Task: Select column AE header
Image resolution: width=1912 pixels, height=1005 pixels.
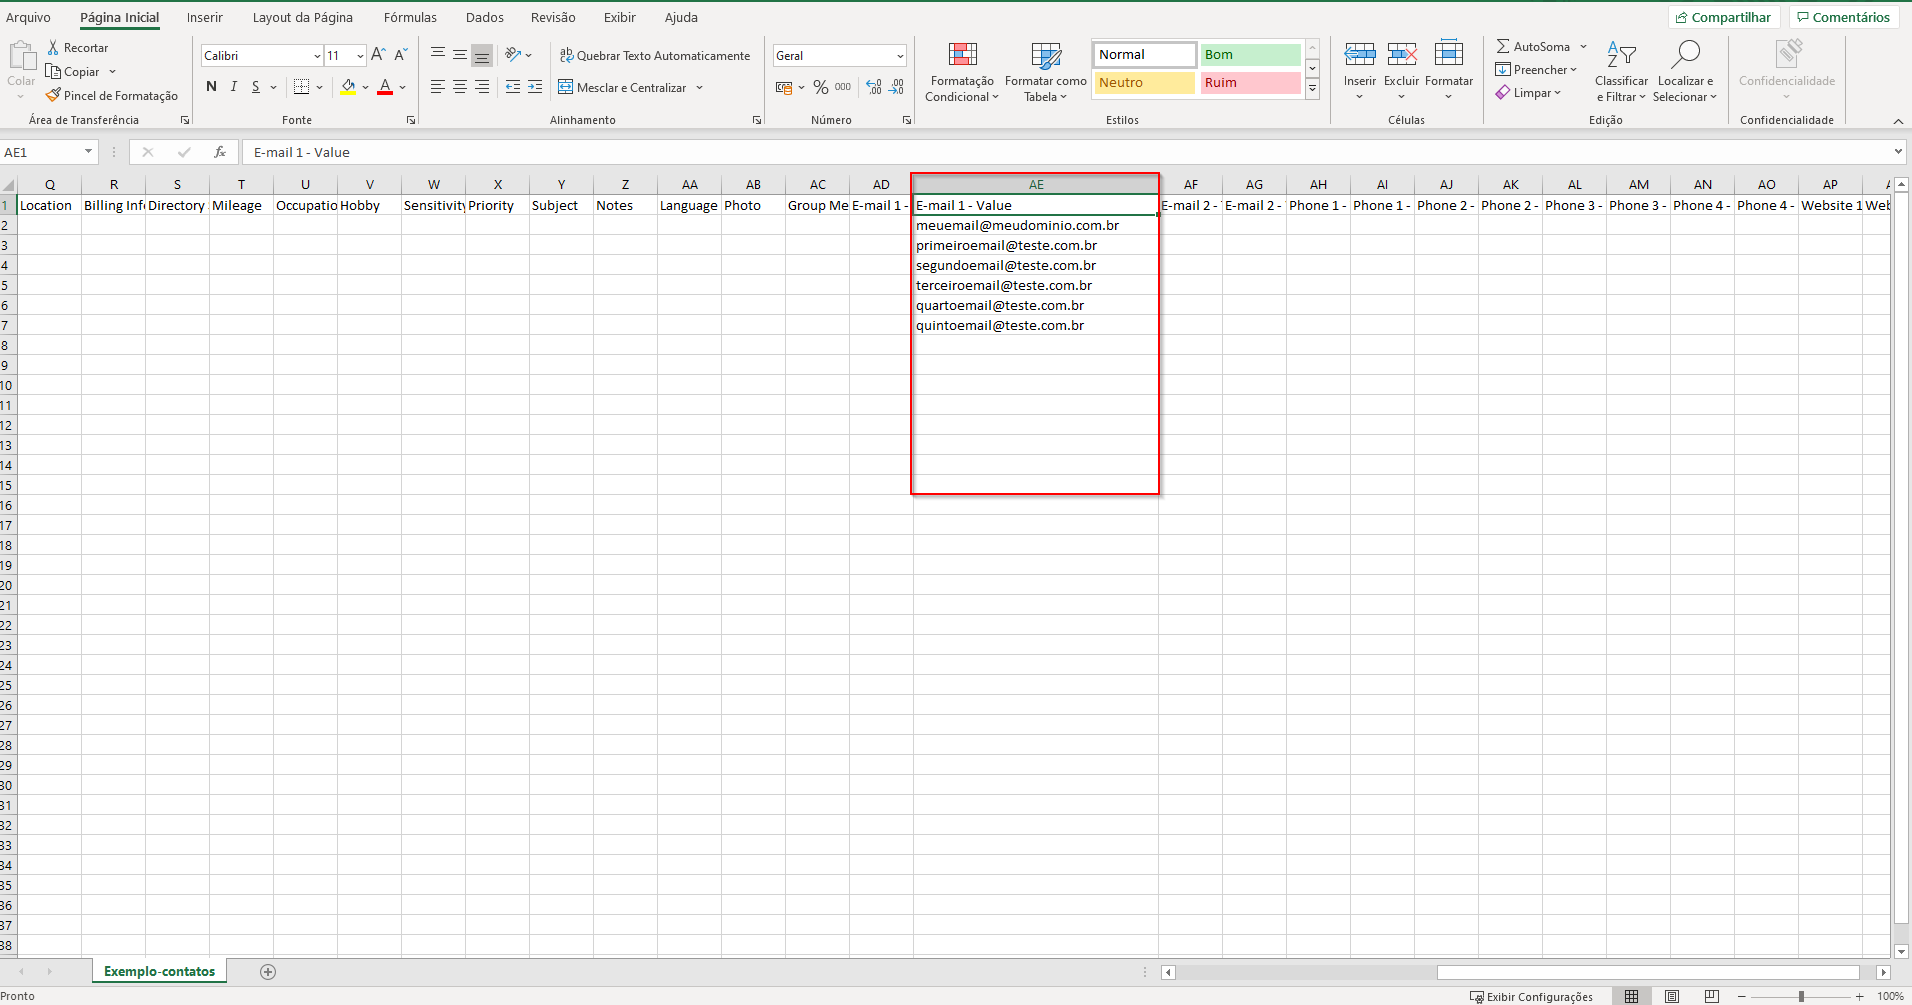Action: 1036,184
